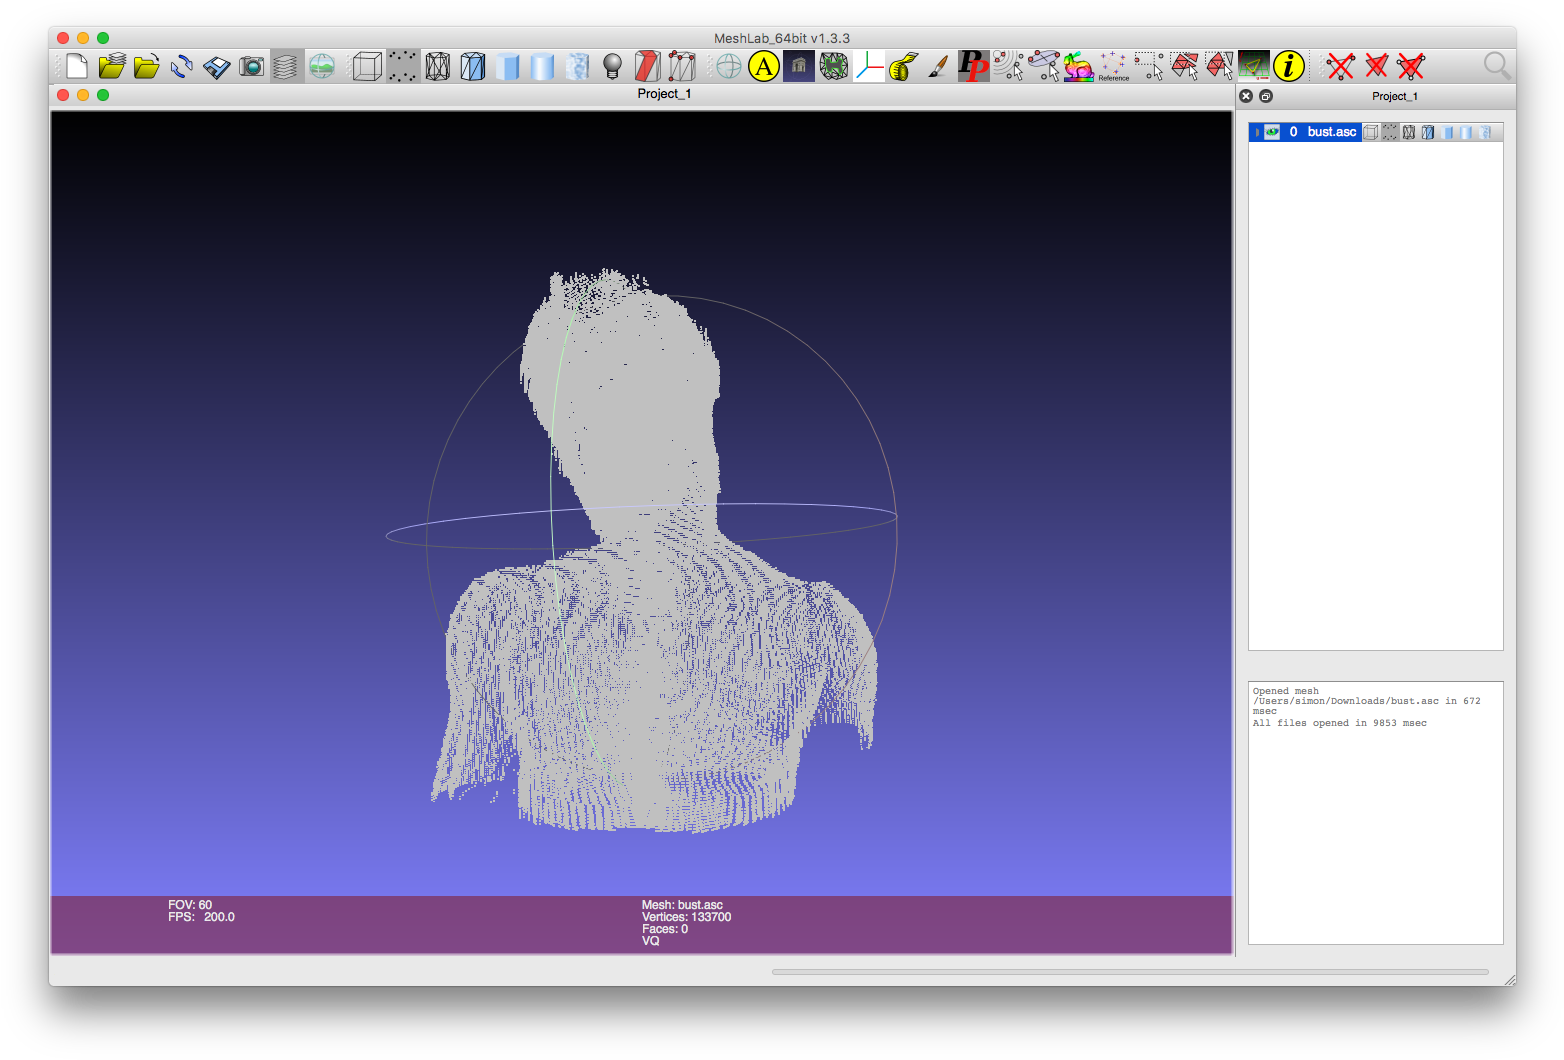The width and height of the screenshot is (1564, 1060).
Task: Export mesh using floppy disk icon
Action: pyautogui.click(x=216, y=67)
